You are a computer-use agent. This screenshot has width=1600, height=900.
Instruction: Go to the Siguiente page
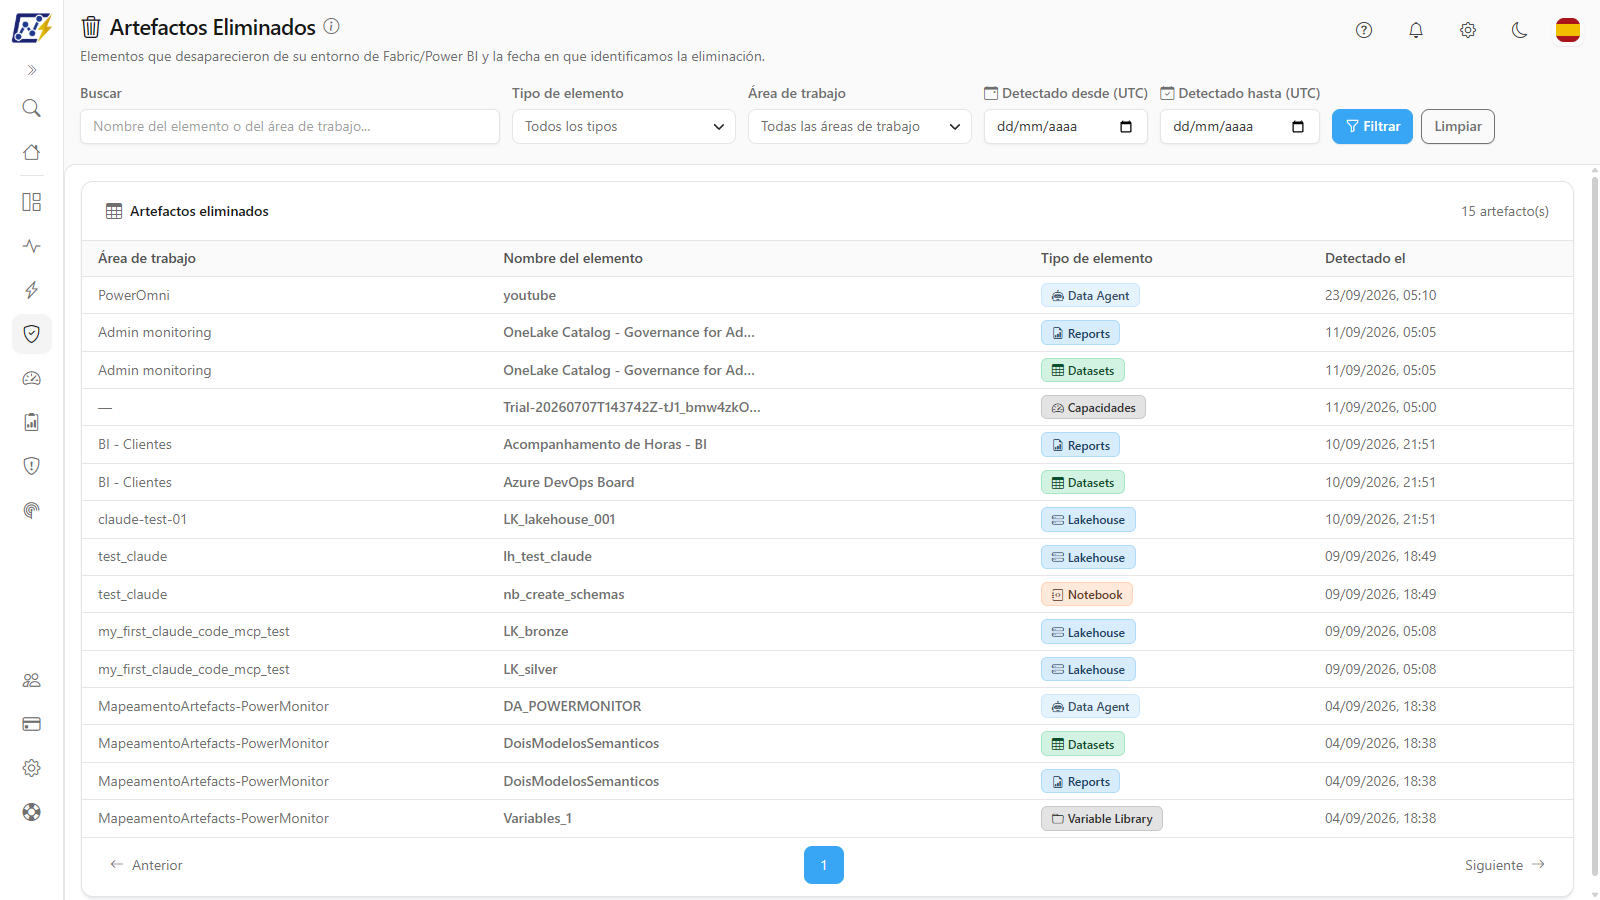point(1505,865)
